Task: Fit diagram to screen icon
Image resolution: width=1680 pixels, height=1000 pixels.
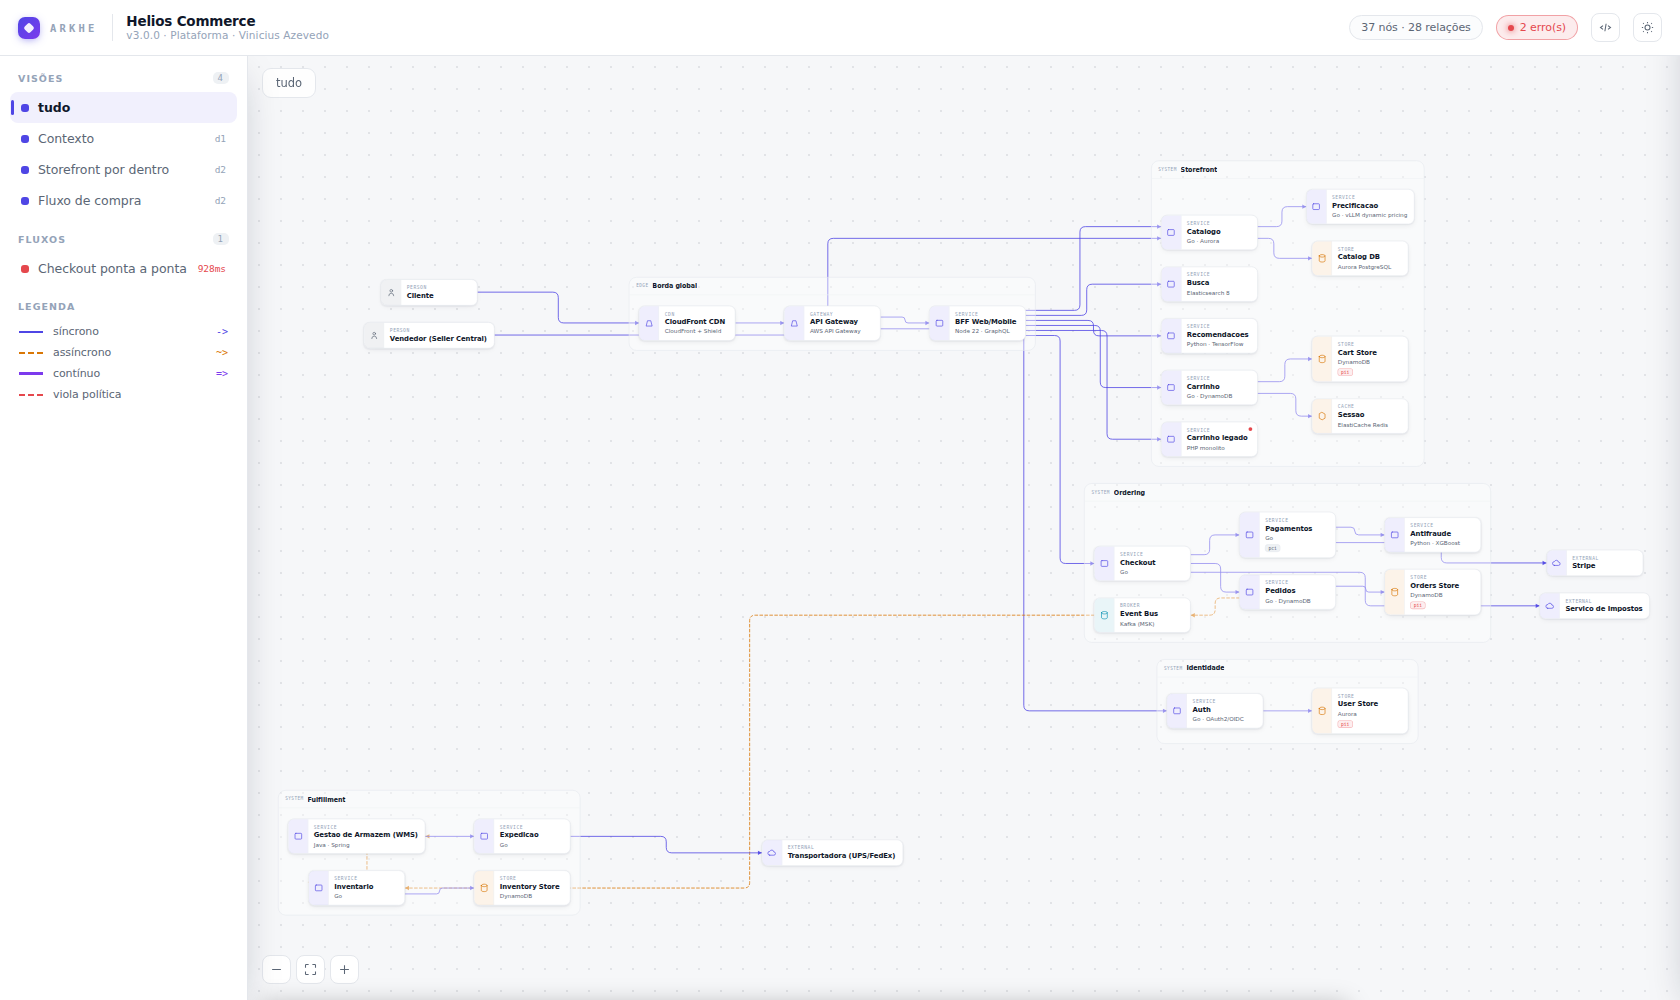Action: tap(311, 969)
